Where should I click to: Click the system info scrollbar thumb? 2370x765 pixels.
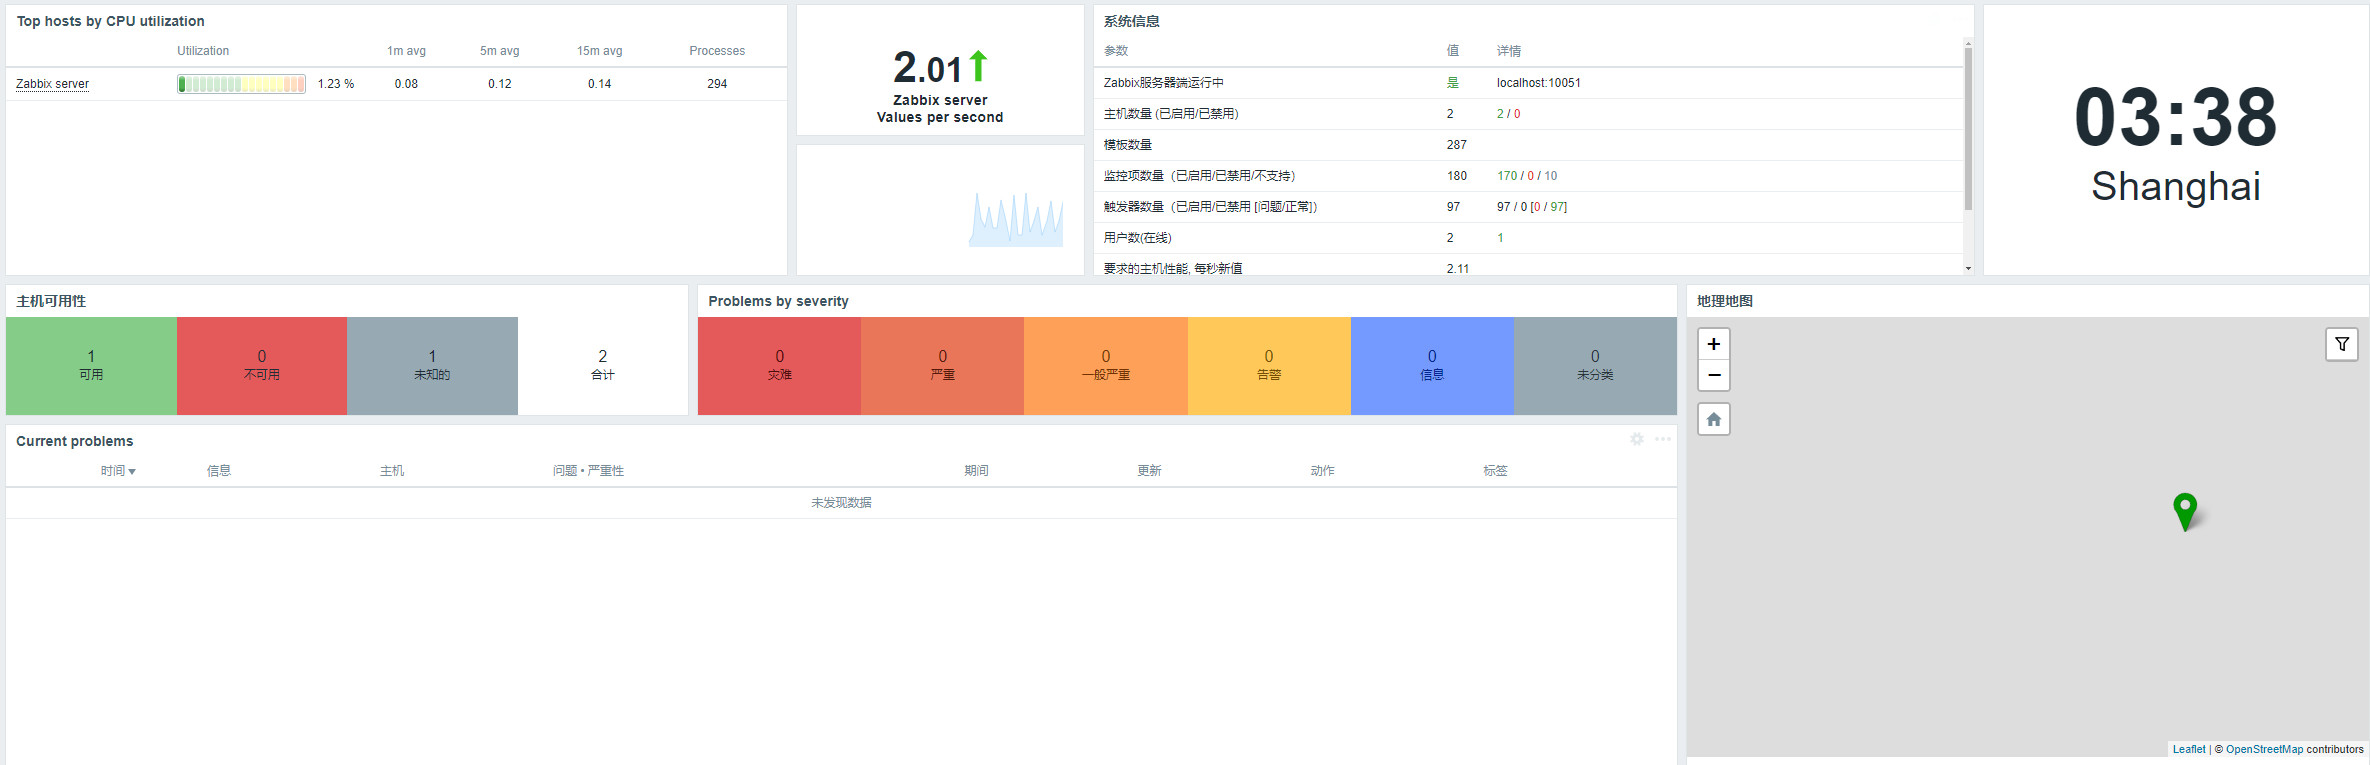(x=1968, y=128)
